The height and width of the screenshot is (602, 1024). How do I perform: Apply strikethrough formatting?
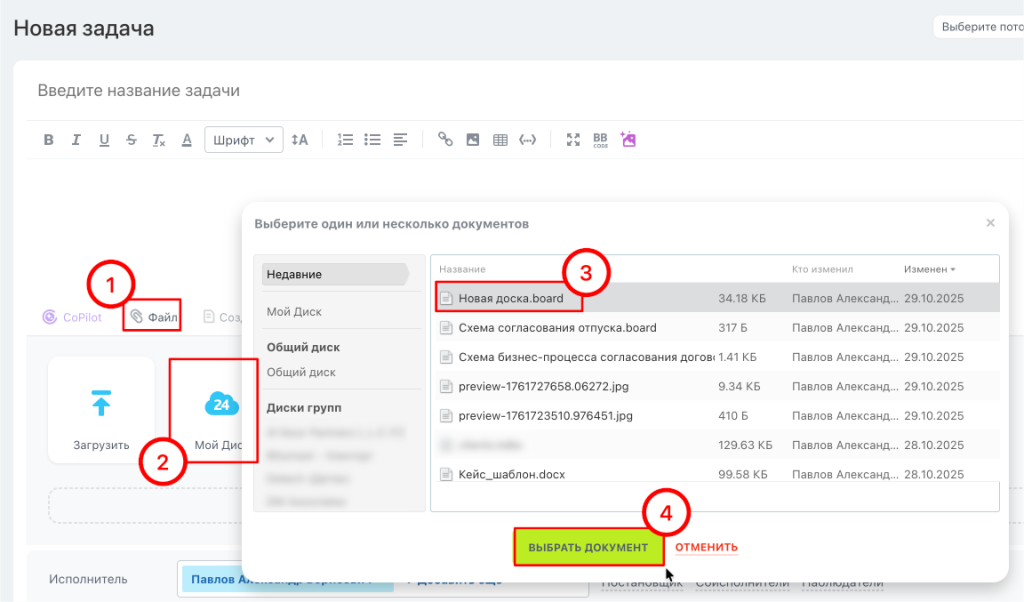tap(131, 140)
